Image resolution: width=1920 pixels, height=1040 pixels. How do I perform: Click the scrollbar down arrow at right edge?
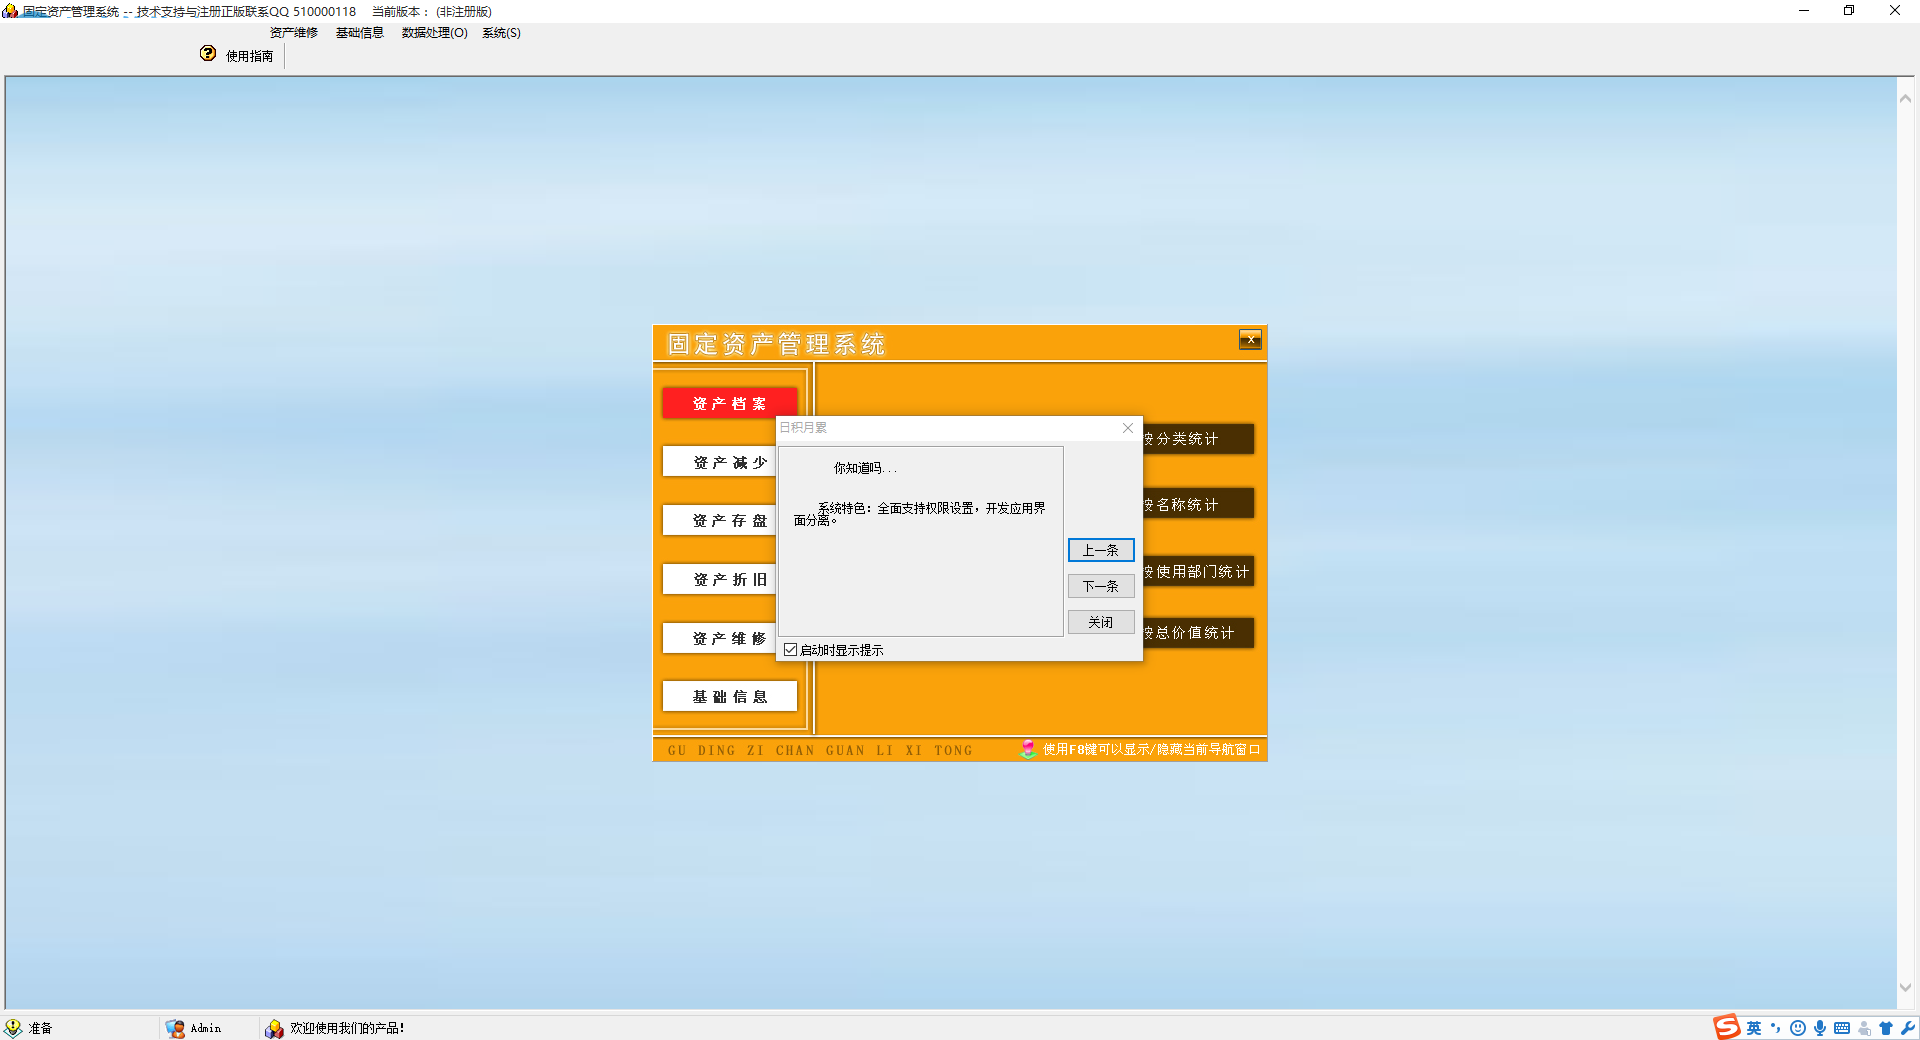tap(1905, 987)
